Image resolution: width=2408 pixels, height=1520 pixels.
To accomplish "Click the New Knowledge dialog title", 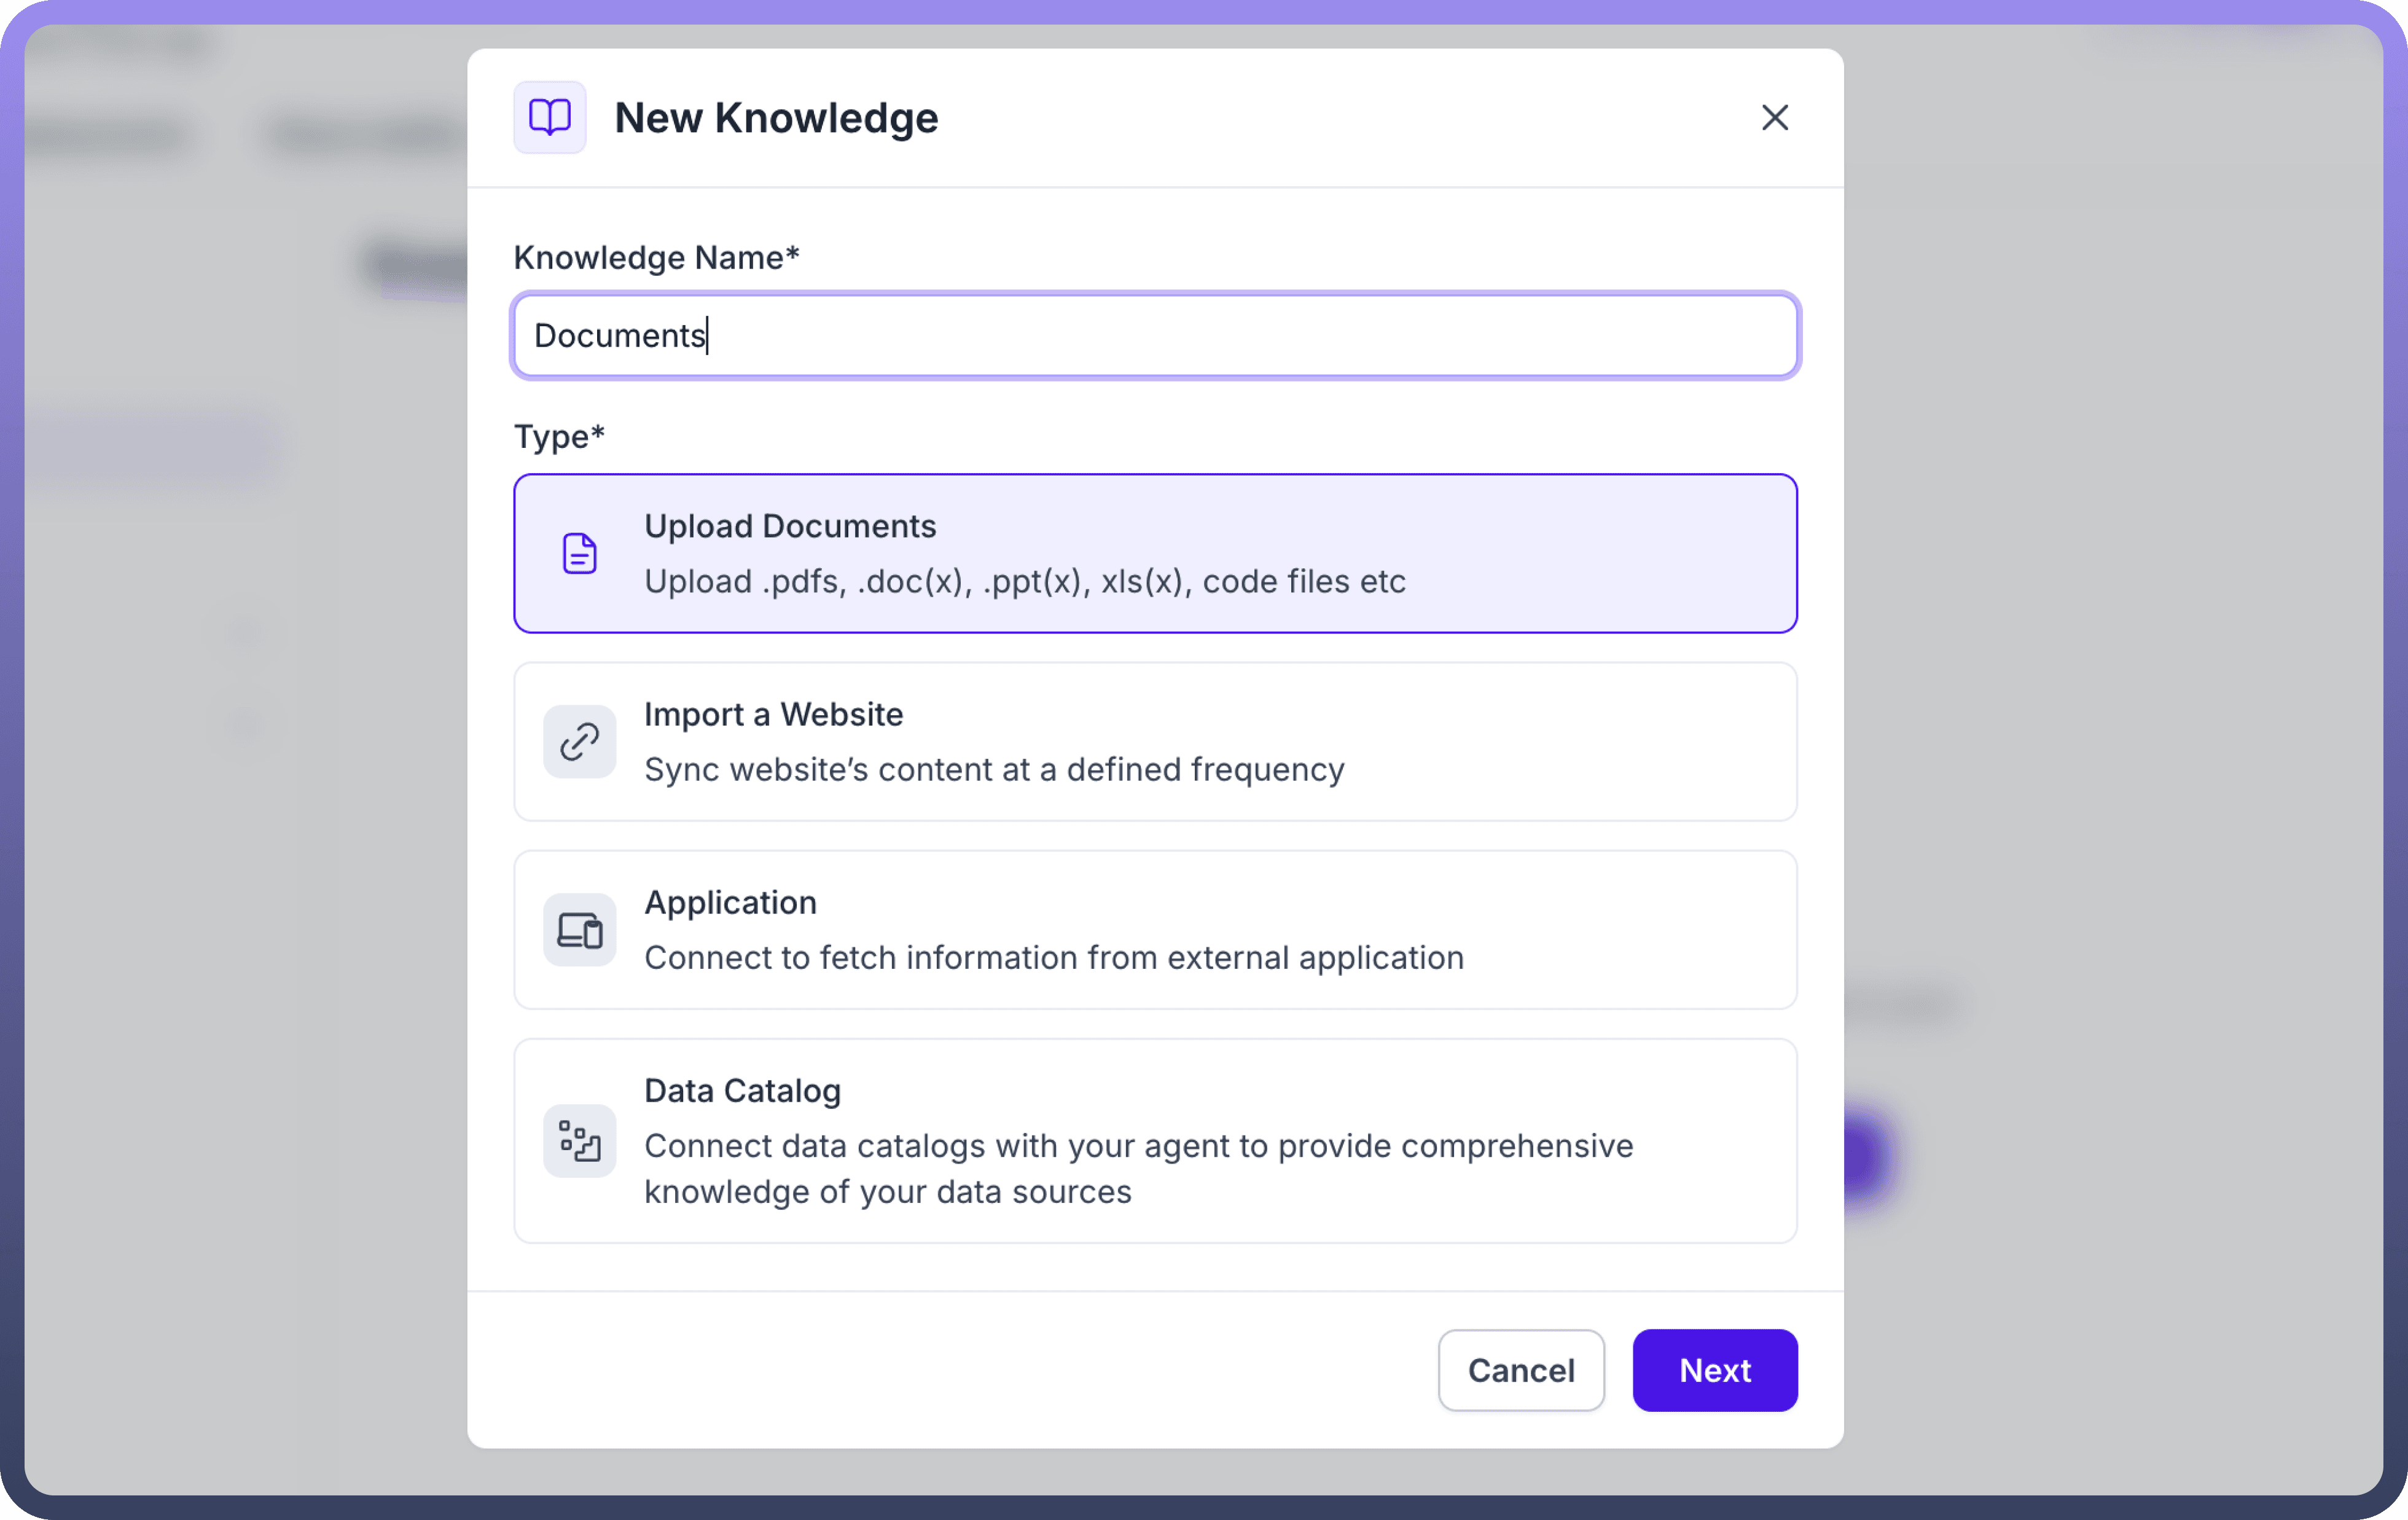I will pos(776,118).
